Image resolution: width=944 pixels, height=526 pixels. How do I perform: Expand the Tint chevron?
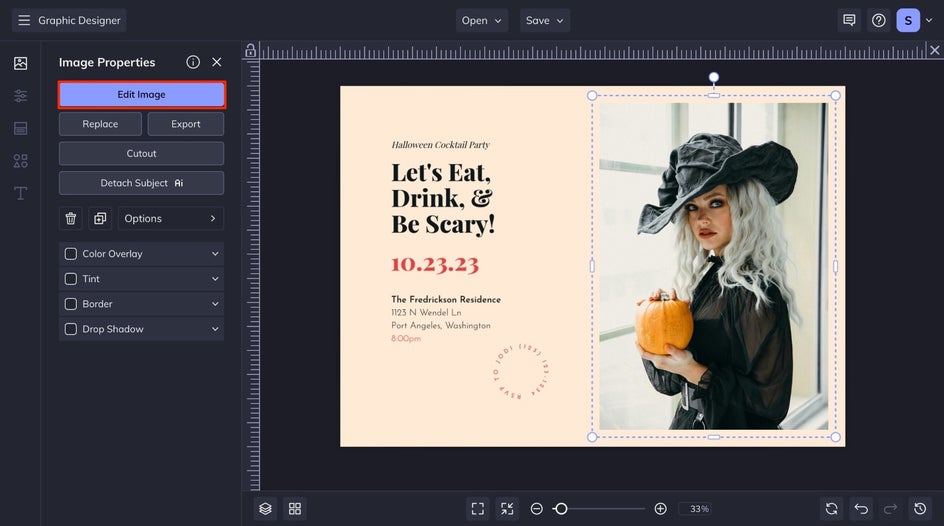point(215,279)
